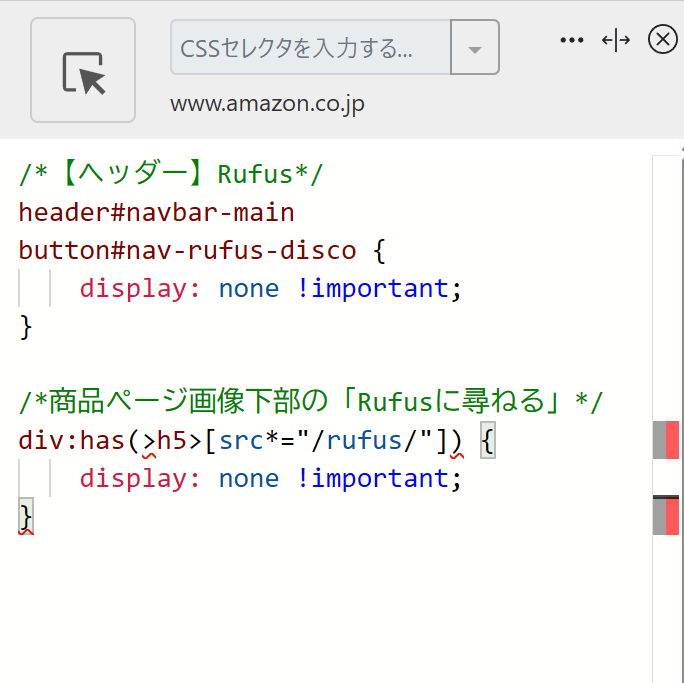Click the header#navbar-main selector line
This screenshot has height=683, width=684.
(157, 212)
